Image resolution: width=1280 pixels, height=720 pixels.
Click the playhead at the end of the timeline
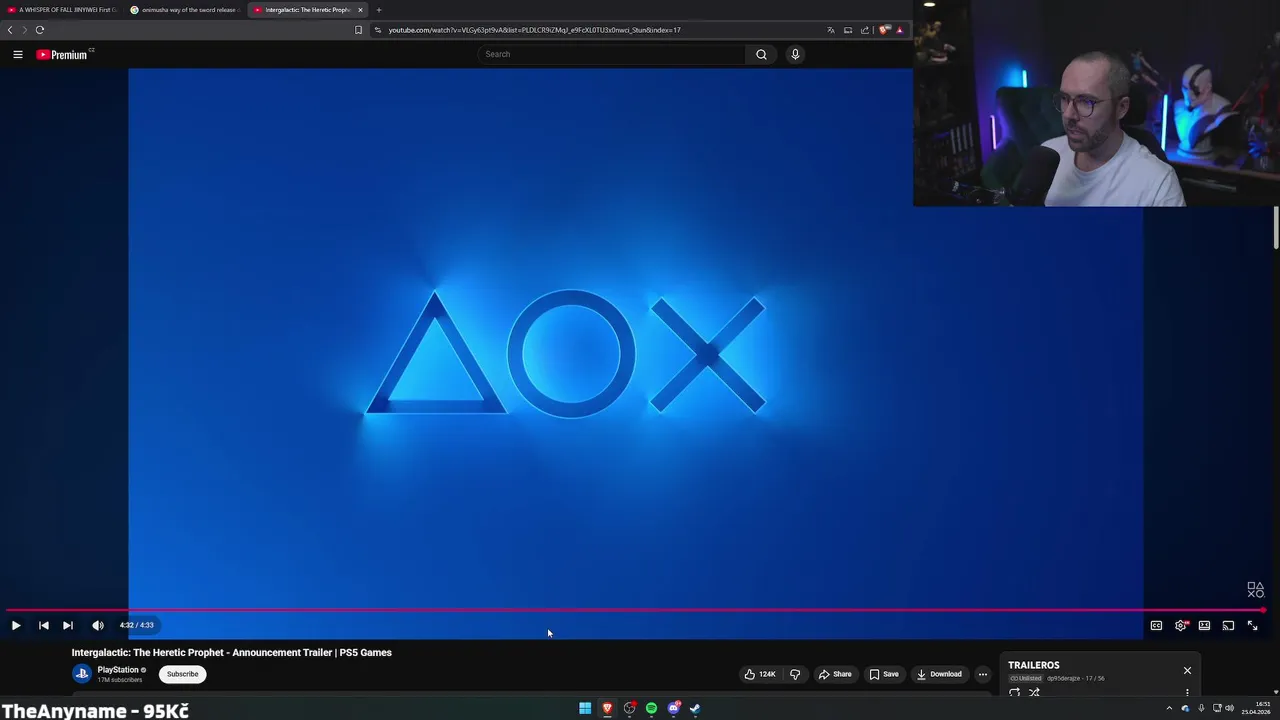click(1263, 609)
